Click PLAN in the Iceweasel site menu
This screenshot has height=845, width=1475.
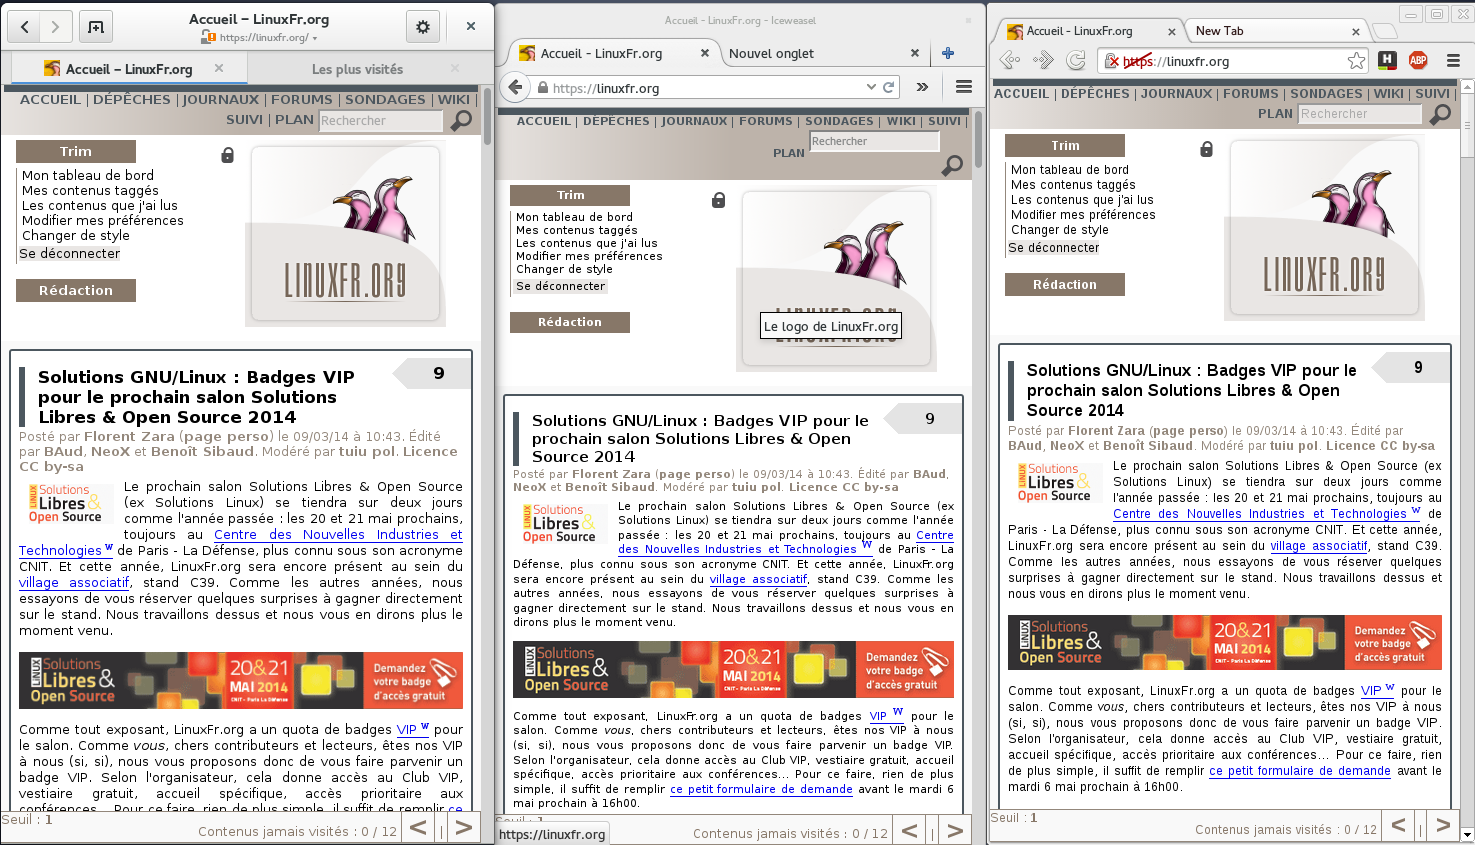789,153
